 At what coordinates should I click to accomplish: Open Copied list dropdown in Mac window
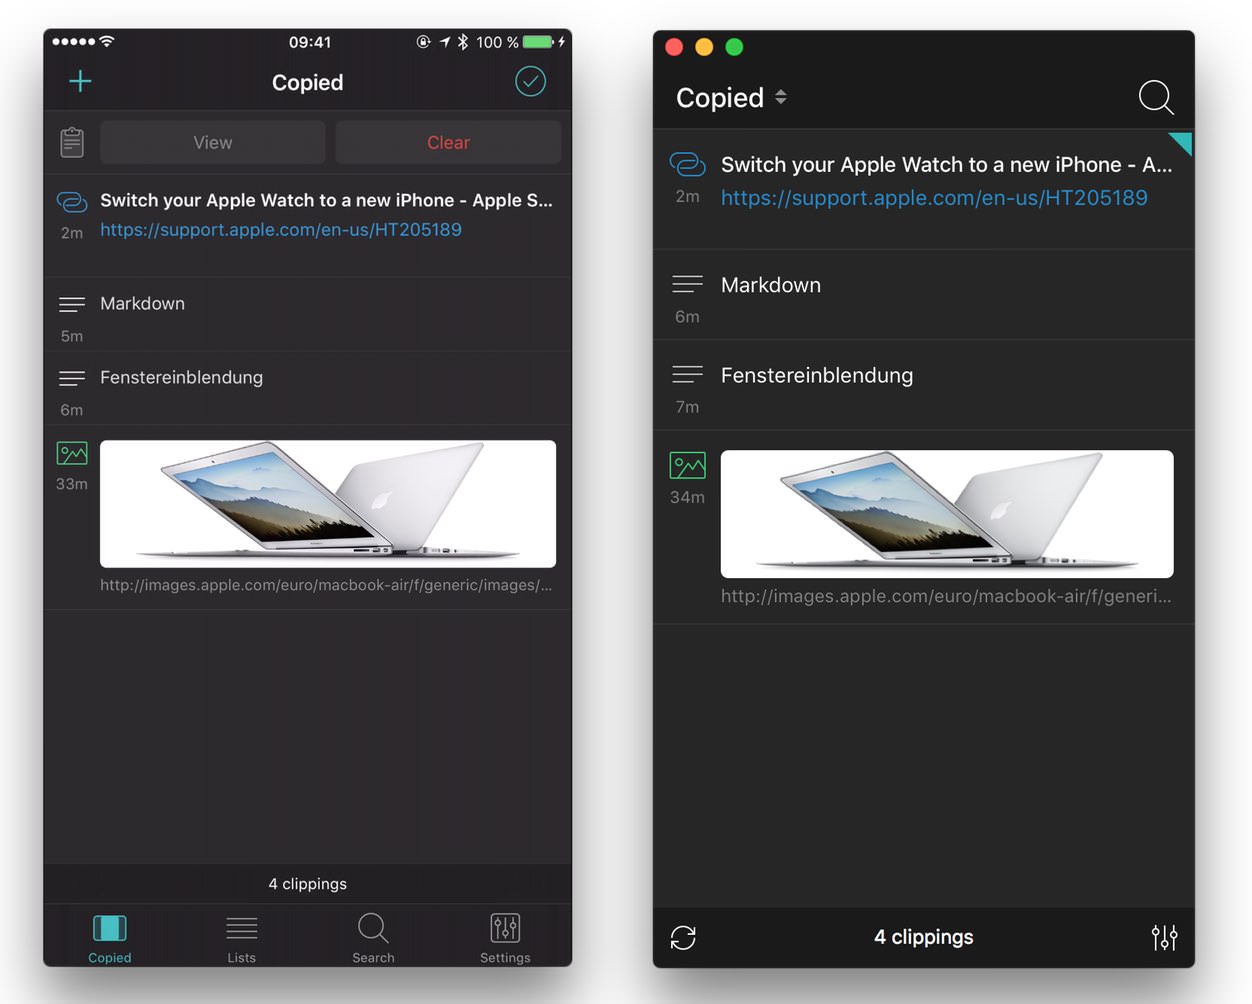732,98
